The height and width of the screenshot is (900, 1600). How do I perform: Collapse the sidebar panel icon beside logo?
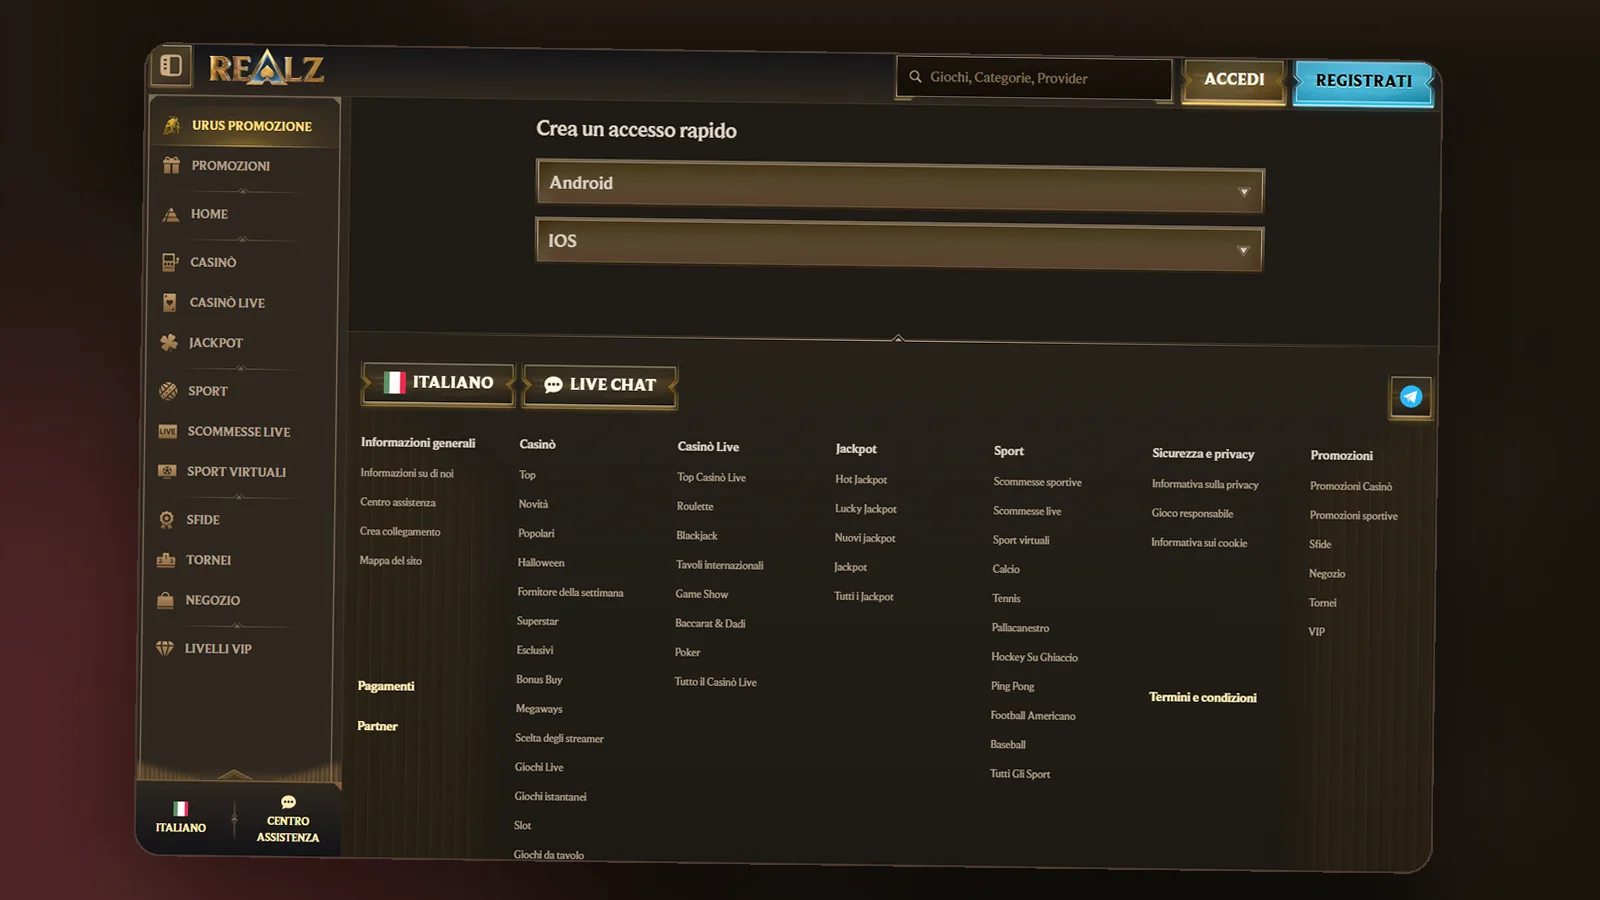point(171,66)
